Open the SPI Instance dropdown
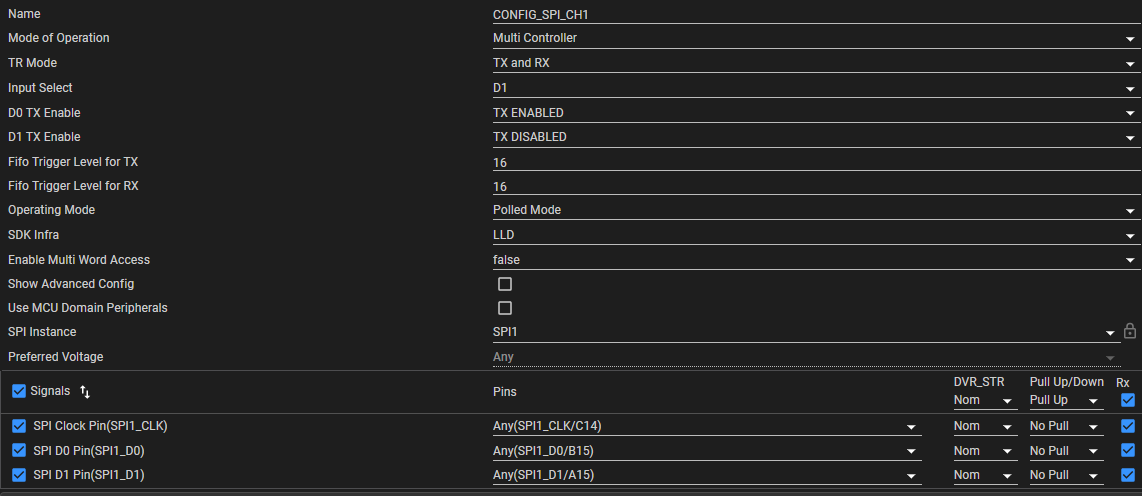This screenshot has height=496, width=1142. (x=806, y=332)
